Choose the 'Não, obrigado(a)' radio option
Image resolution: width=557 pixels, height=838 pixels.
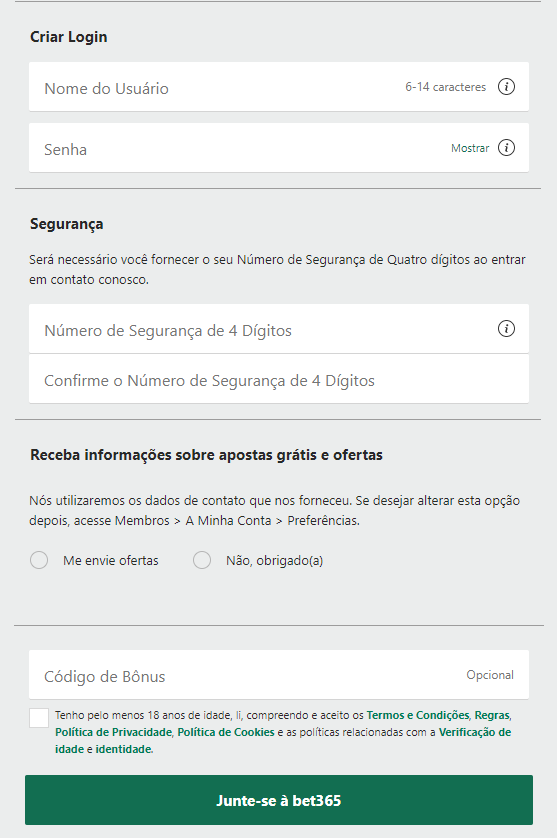[x=202, y=560]
